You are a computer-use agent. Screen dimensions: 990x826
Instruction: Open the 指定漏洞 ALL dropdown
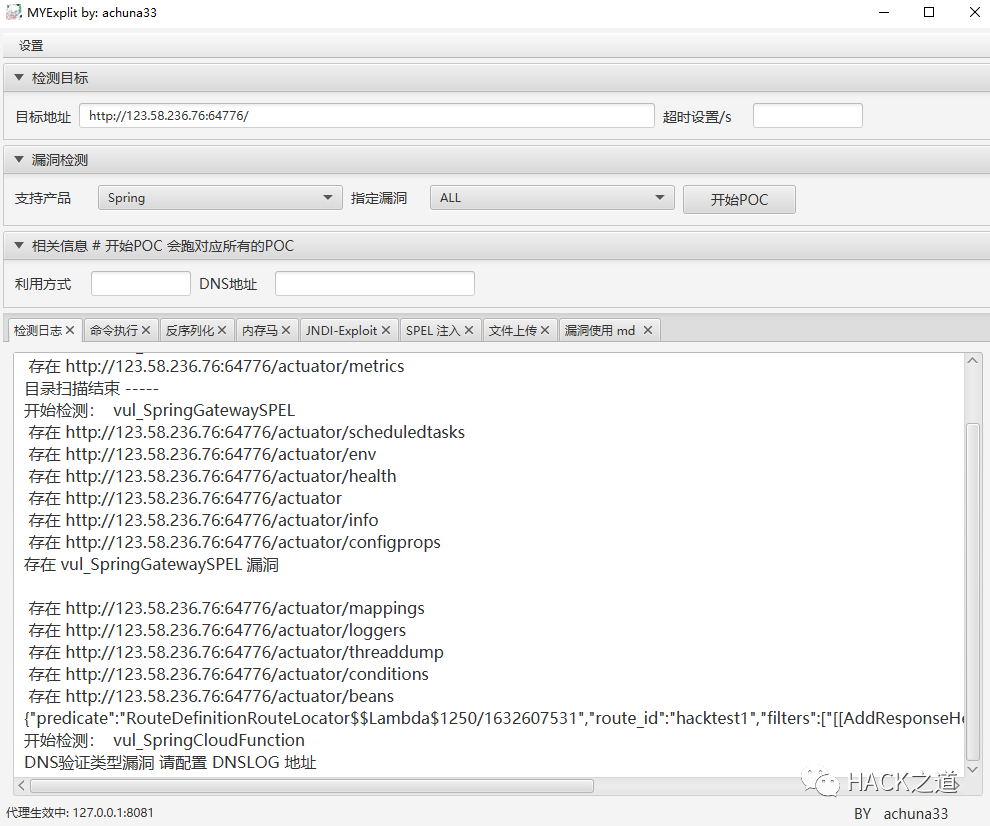coord(552,198)
